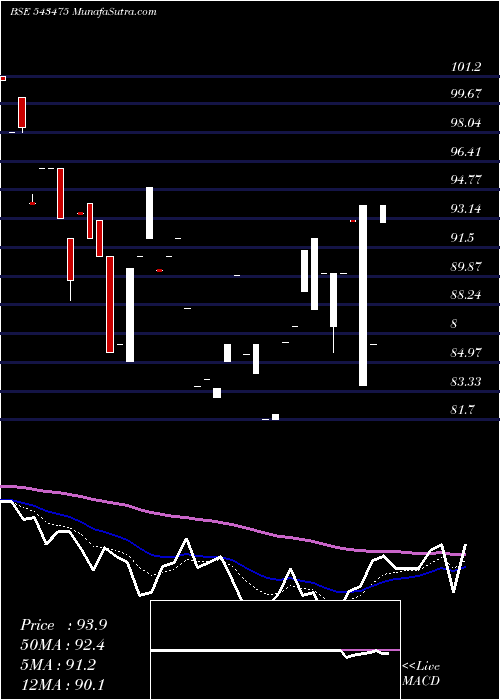Click the 83.33 price axis label
This screenshot has height=700, width=500.
[466, 381]
